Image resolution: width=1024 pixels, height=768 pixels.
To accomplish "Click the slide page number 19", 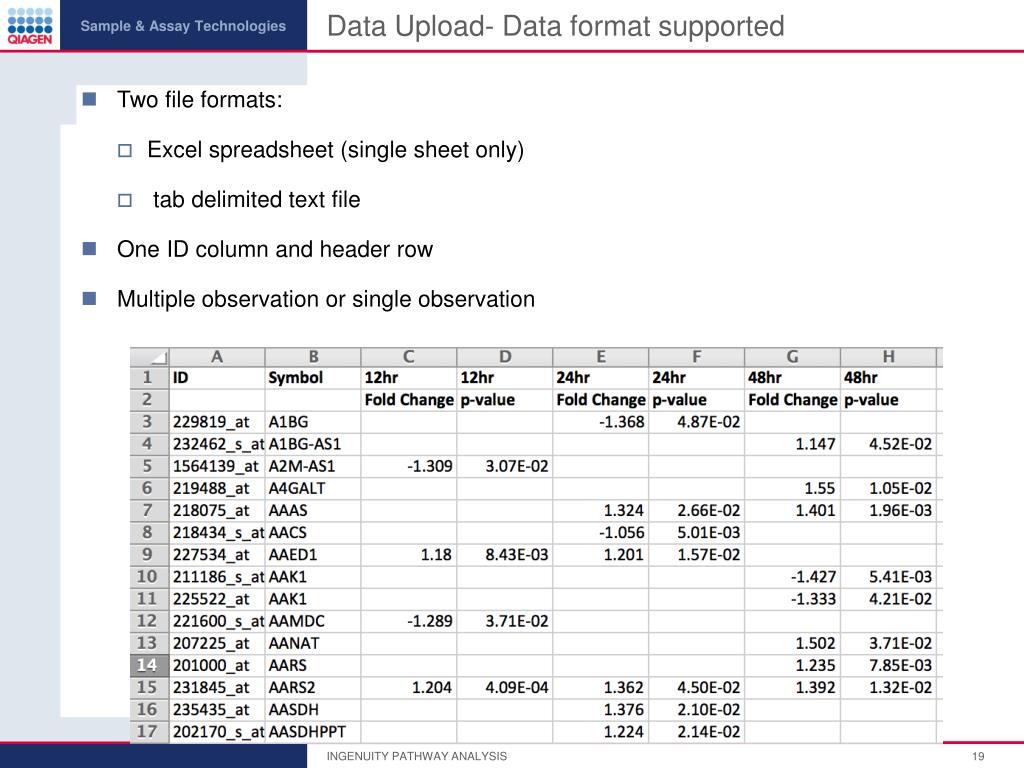I will point(978,756).
